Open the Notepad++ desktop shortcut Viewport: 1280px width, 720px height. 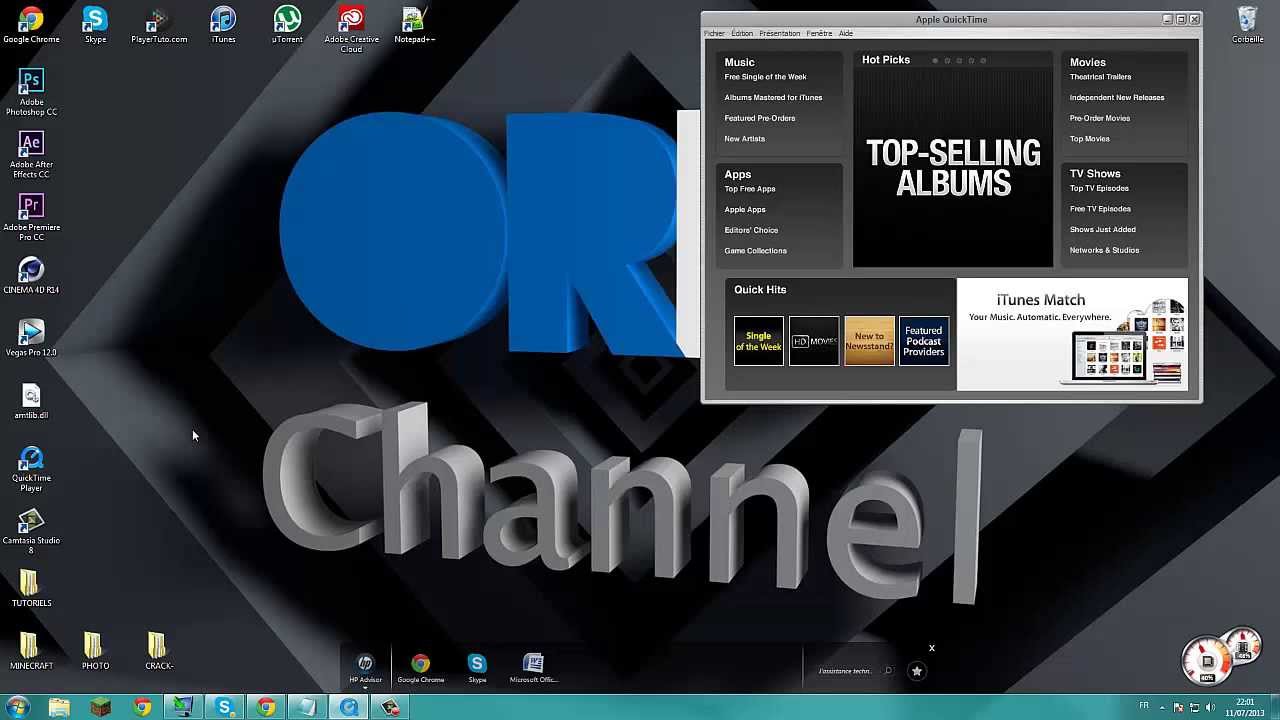414,26
